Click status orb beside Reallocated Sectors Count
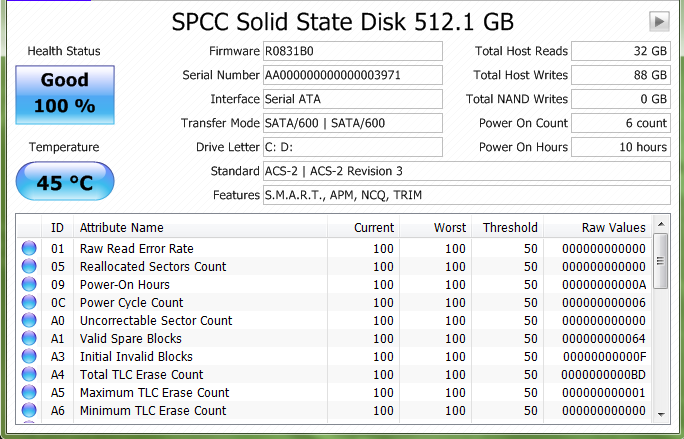This screenshot has width=684, height=439. pyautogui.click(x=29, y=266)
